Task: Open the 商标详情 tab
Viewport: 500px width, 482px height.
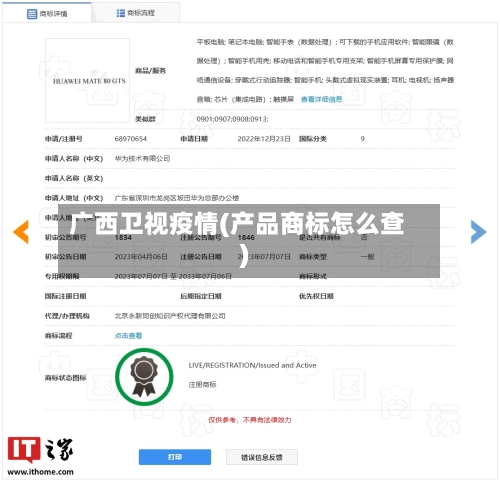Action: click(x=47, y=13)
